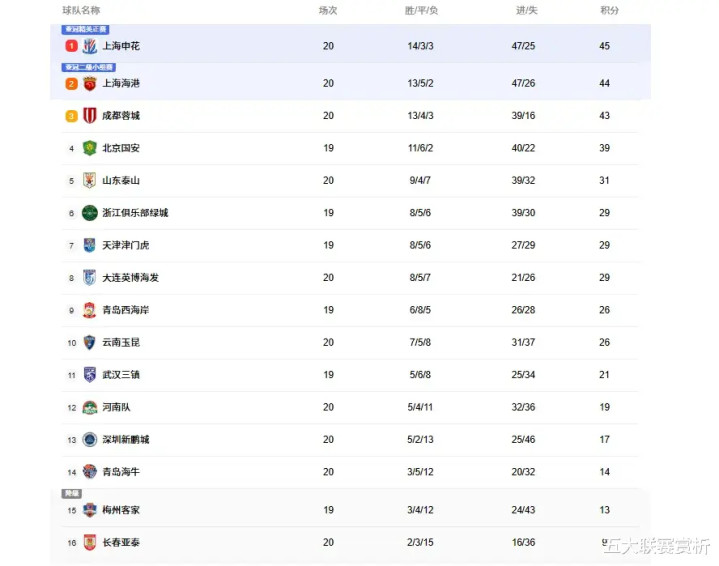Click the gray relegation tag above Meizhou
Screen dimensions: 719x566
pyautogui.click(x=72, y=494)
